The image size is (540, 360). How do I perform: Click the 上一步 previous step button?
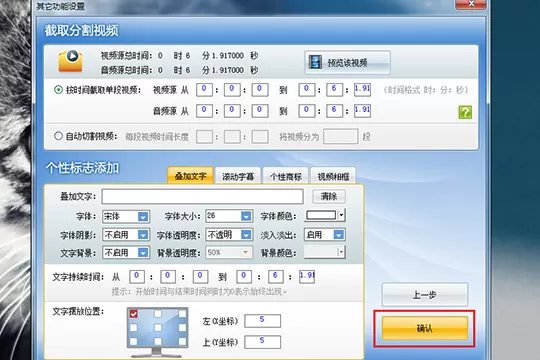pyautogui.click(x=425, y=295)
